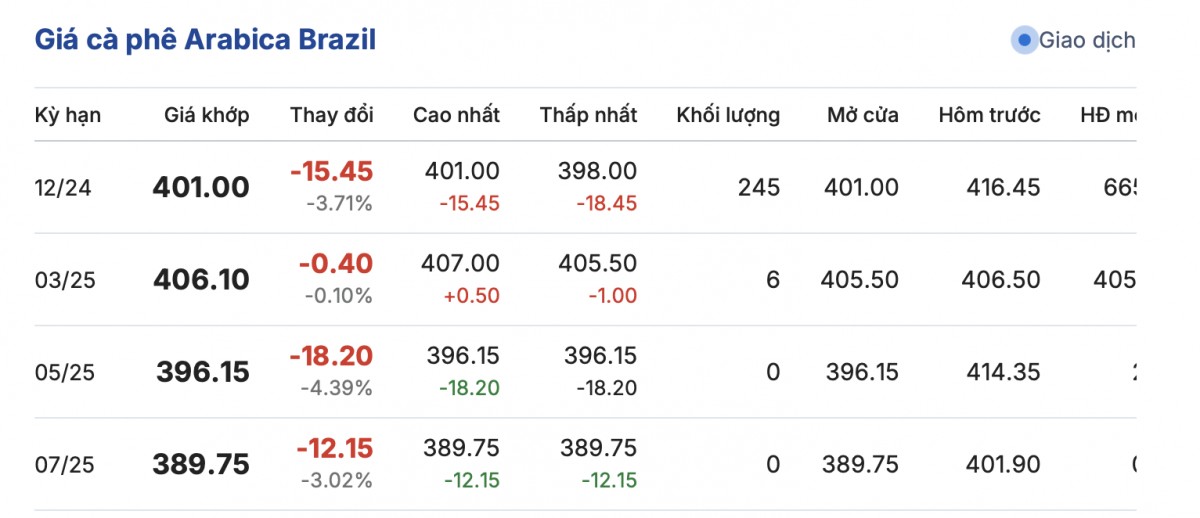Click the 406.10 matched price
The image size is (1200, 518).
click(201, 280)
